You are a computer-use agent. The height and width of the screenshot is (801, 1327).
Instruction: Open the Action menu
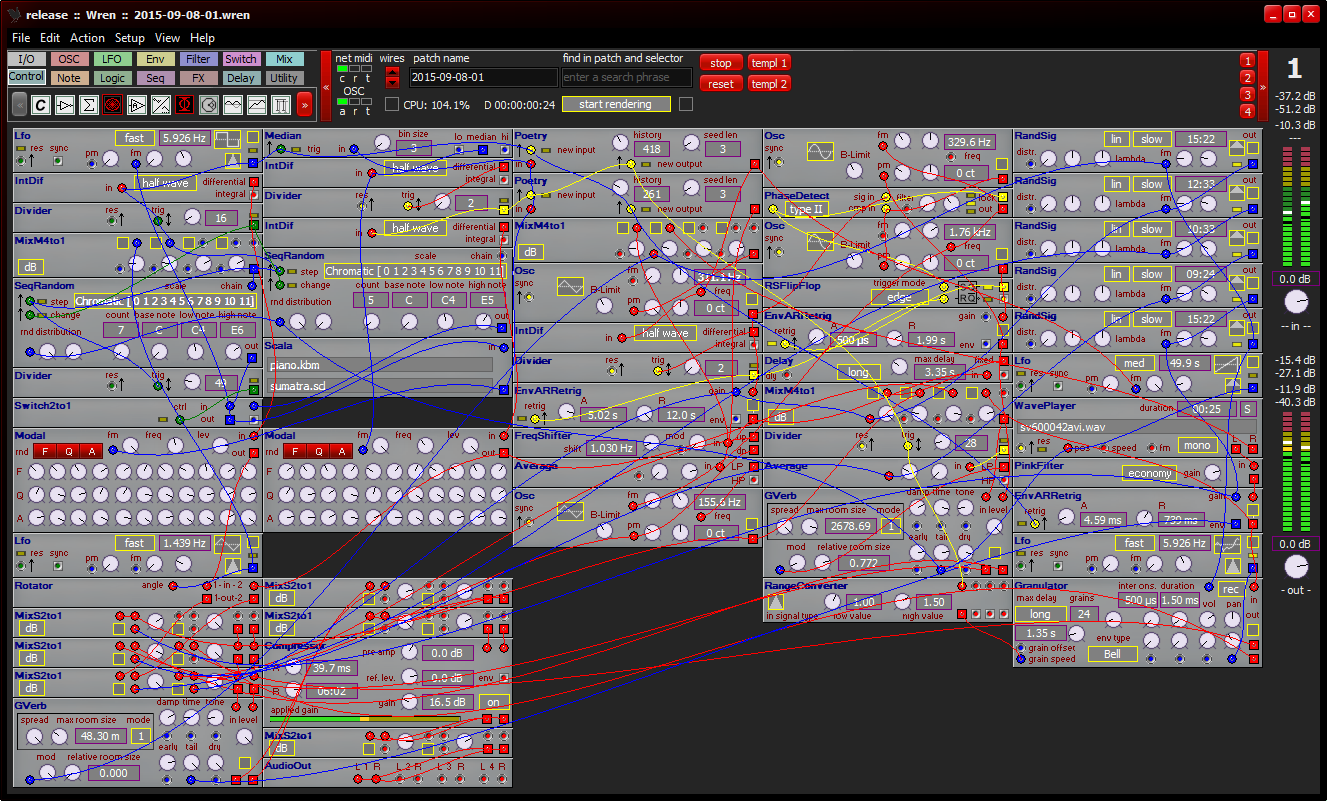tap(87, 37)
